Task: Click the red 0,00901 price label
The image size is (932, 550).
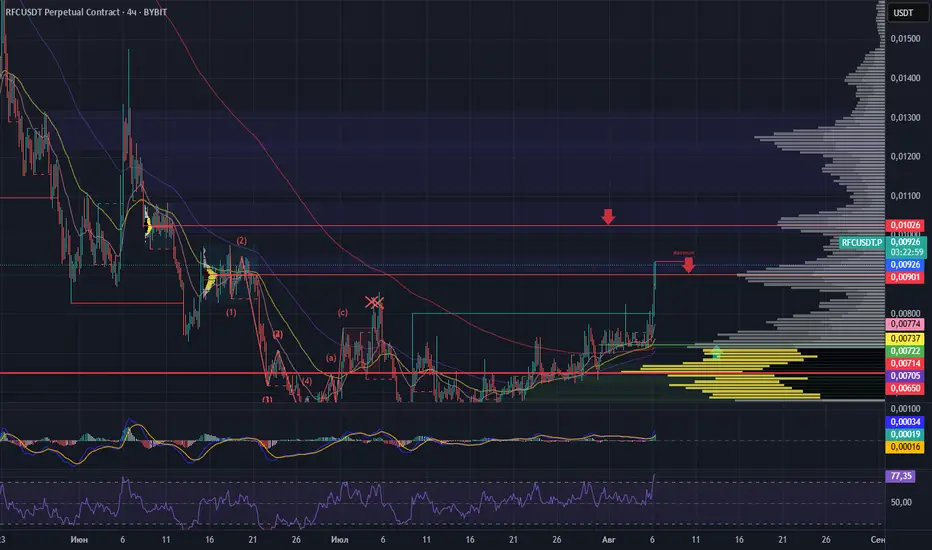Action: (905, 277)
